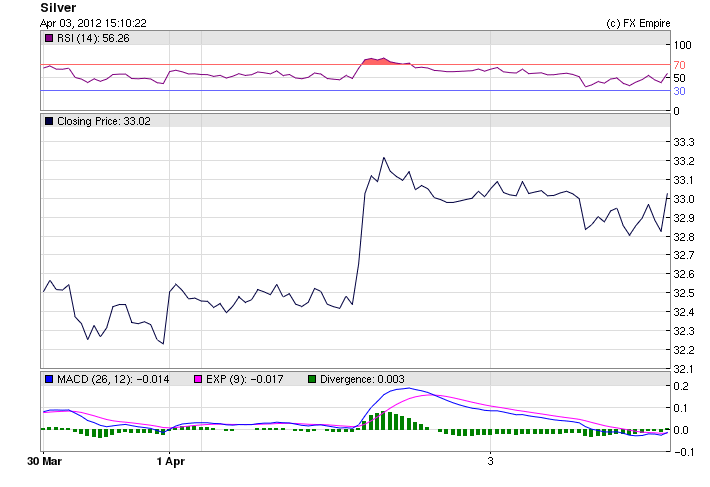The width and height of the screenshot is (710, 487).
Task: Click the 'Divergence: 0.003' label
Action: coord(362,379)
